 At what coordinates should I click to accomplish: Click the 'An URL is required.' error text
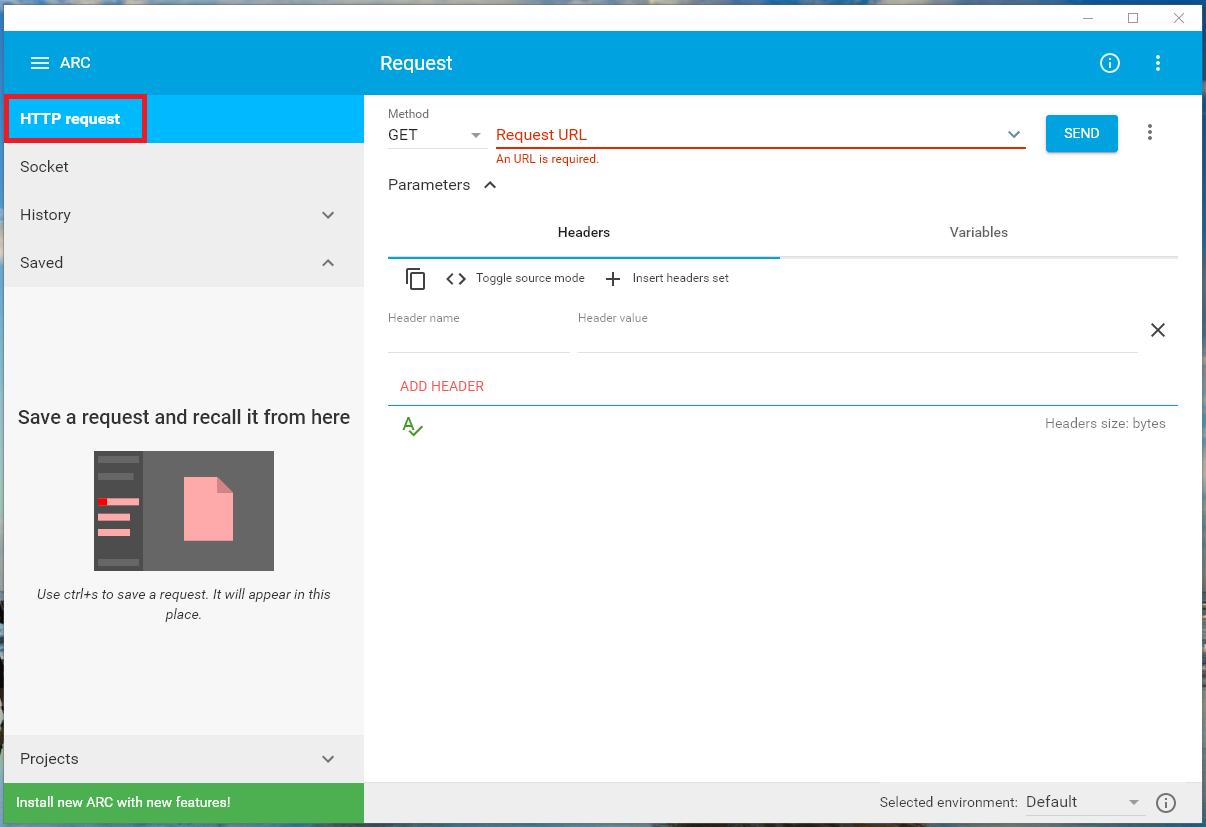tap(547, 159)
